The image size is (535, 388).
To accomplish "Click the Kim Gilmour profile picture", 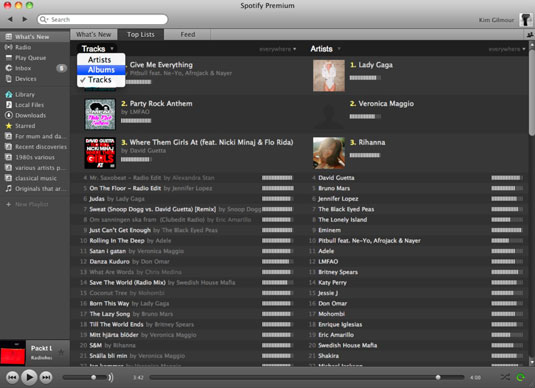I will (526, 19).
